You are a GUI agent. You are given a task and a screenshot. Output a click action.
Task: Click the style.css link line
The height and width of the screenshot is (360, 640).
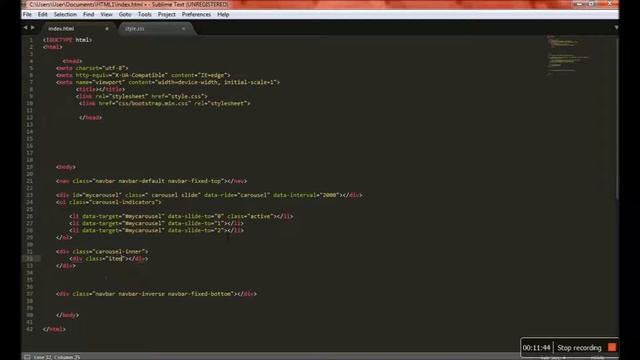pyautogui.click(x=142, y=96)
